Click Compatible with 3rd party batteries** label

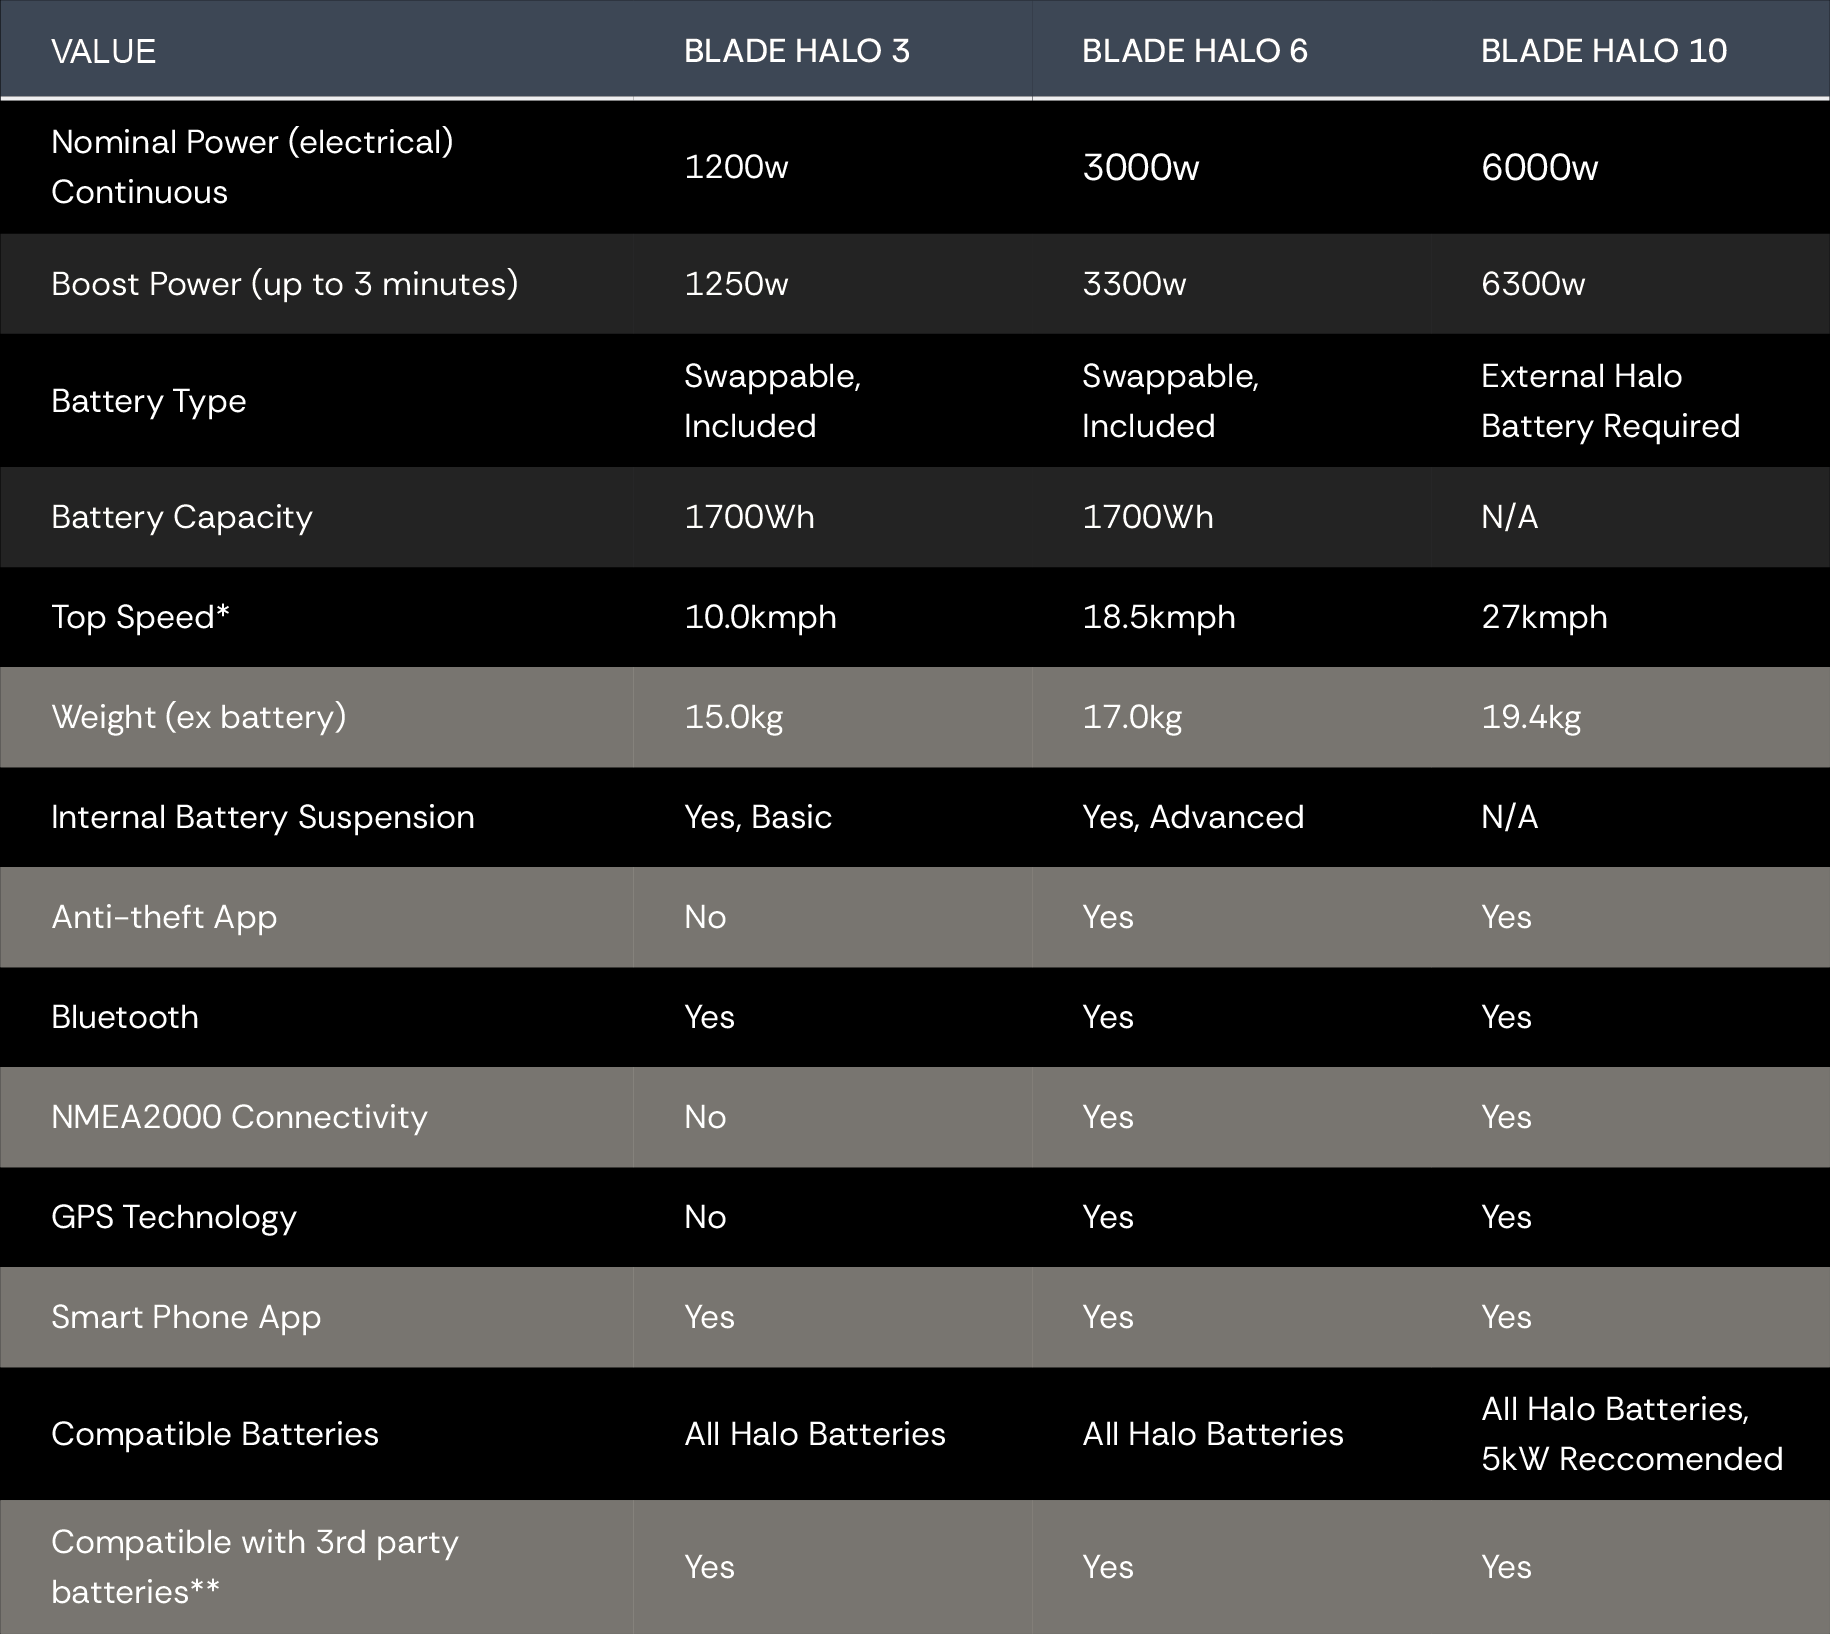(x=255, y=1567)
